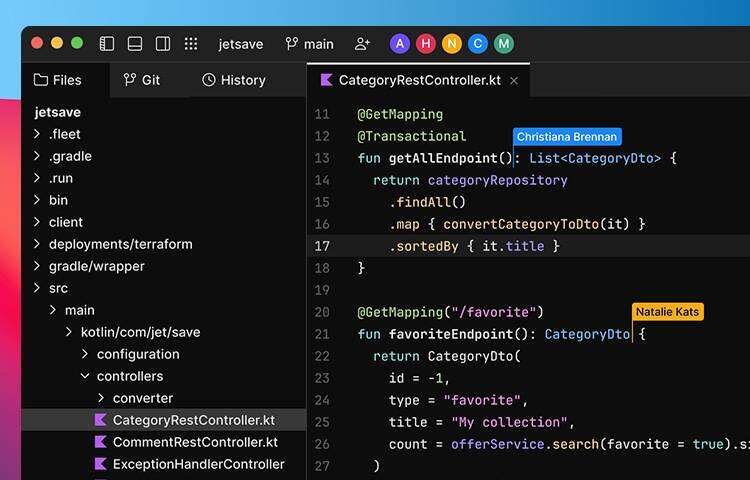This screenshot has height=480, width=750.
Task: Click the jetsave project name in title bar
Action: tap(241, 44)
